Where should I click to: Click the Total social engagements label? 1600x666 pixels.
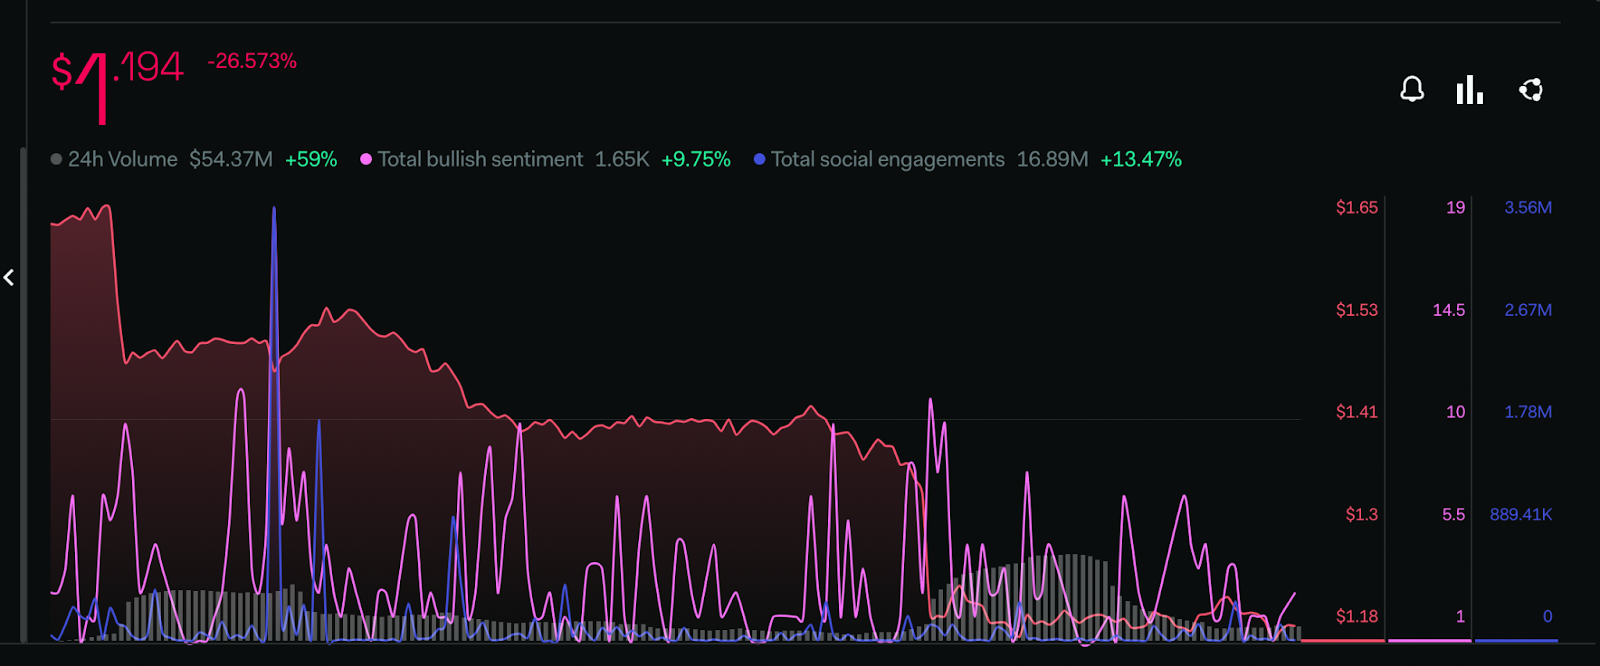pyautogui.click(x=888, y=159)
